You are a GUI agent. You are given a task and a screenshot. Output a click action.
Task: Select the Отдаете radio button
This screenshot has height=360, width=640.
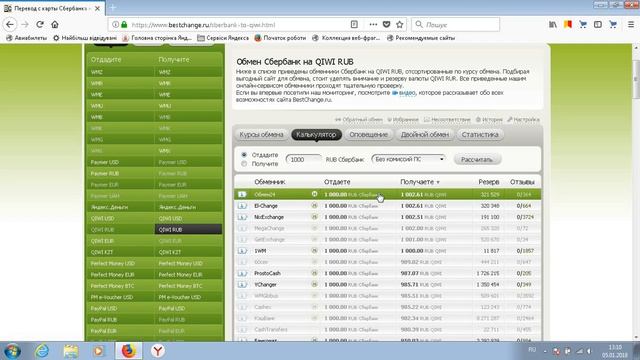(x=244, y=155)
